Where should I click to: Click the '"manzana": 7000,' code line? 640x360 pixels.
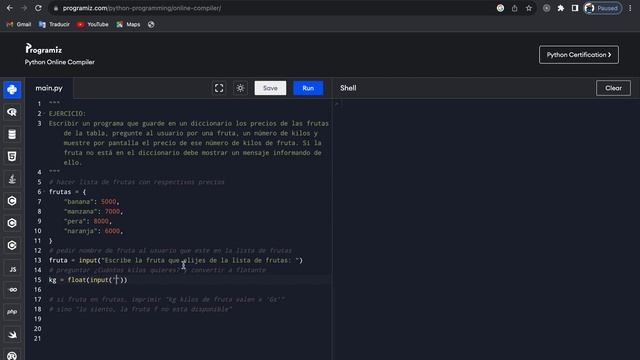[x=93, y=211]
